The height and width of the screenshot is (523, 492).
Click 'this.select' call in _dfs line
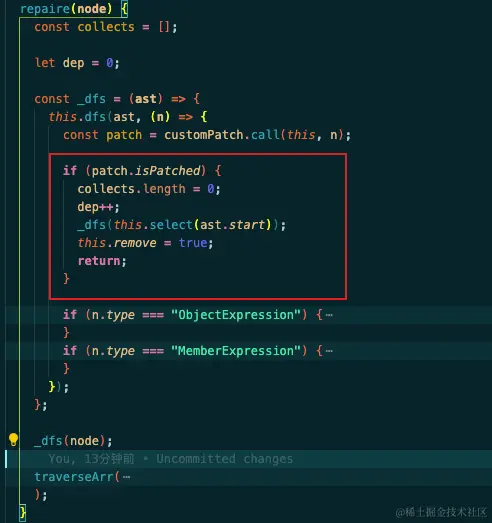(x=153, y=225)
